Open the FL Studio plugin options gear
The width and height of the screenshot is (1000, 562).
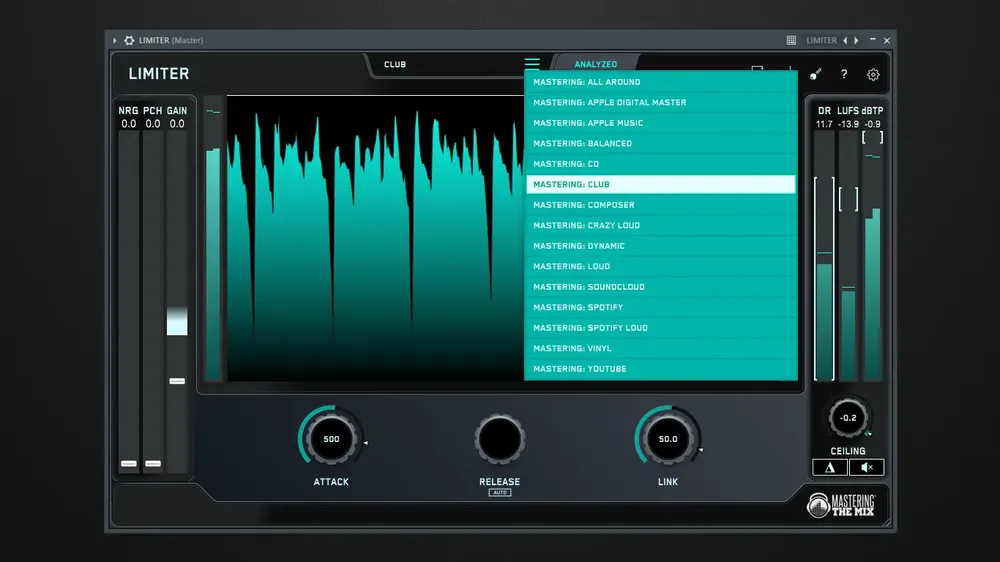click(x=129, y=40)
